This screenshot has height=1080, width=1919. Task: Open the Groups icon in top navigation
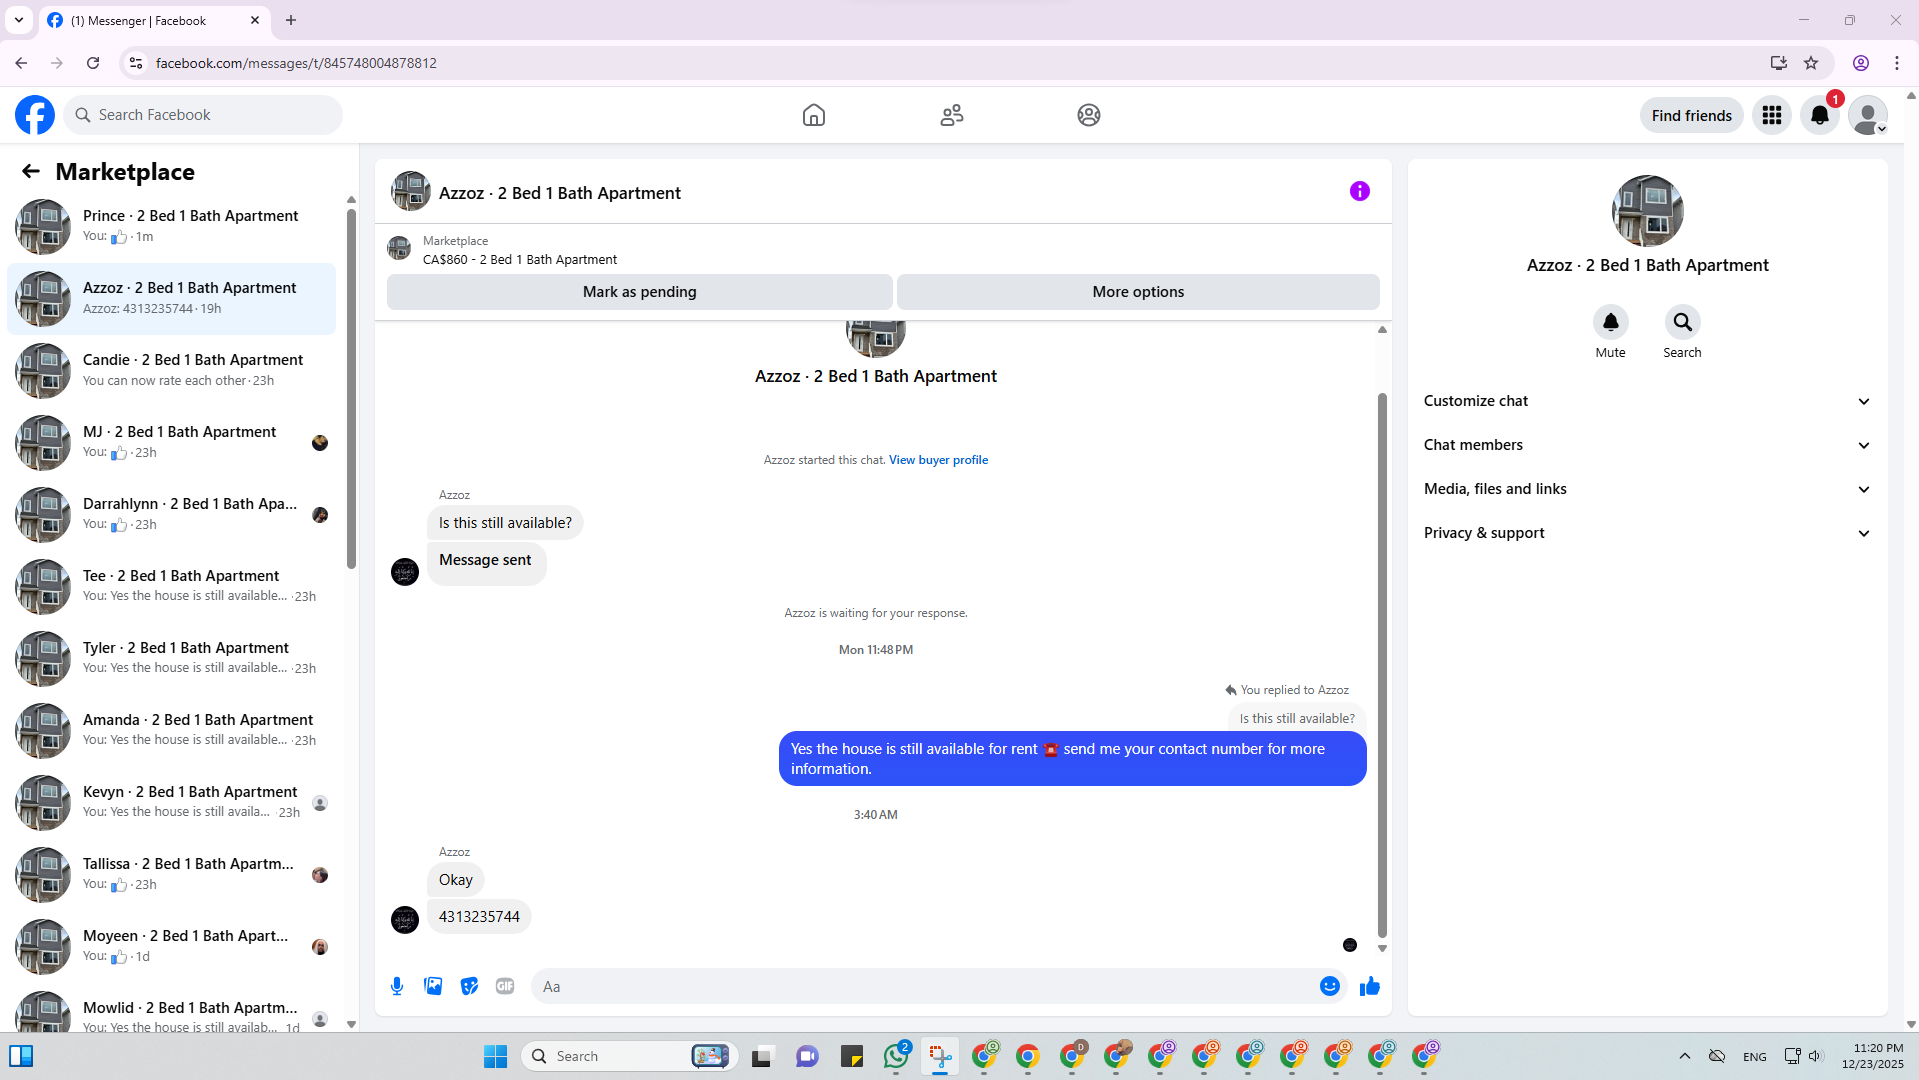tap(1089, 115)
